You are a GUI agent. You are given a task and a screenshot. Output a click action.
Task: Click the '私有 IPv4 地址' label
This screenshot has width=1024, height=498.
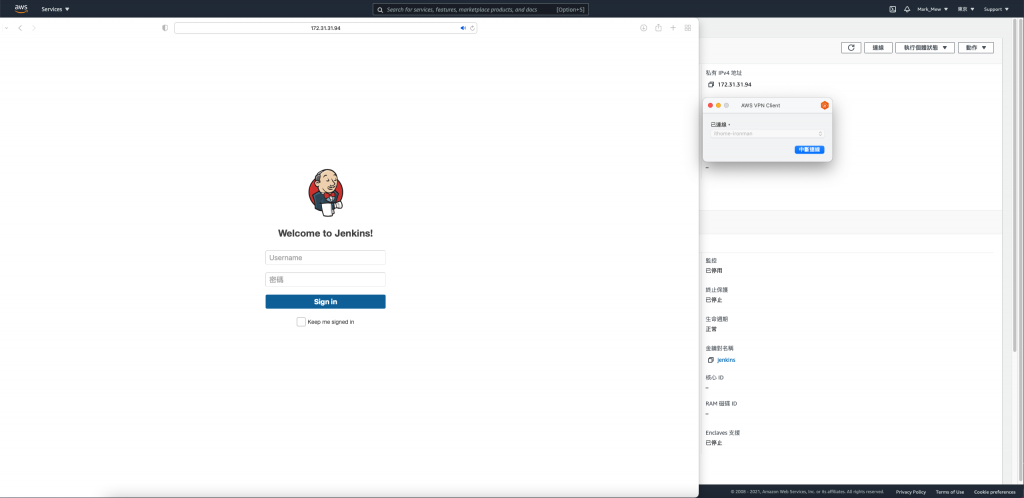724,73
